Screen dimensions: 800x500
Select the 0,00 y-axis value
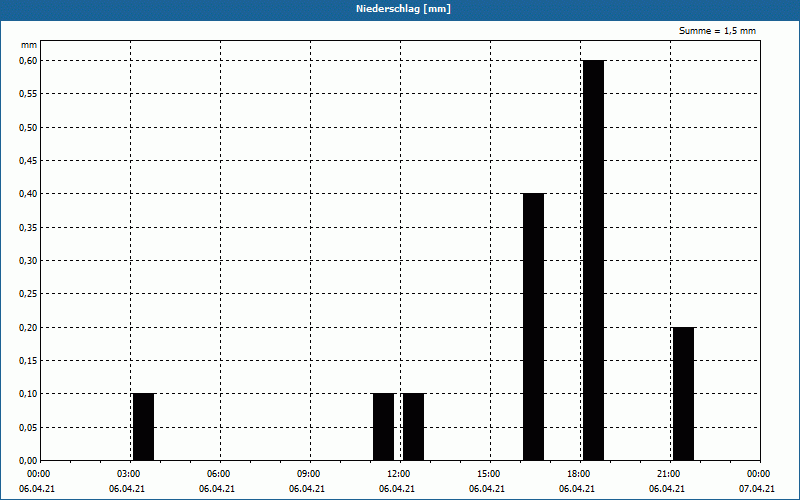click(x=28, y=461)
